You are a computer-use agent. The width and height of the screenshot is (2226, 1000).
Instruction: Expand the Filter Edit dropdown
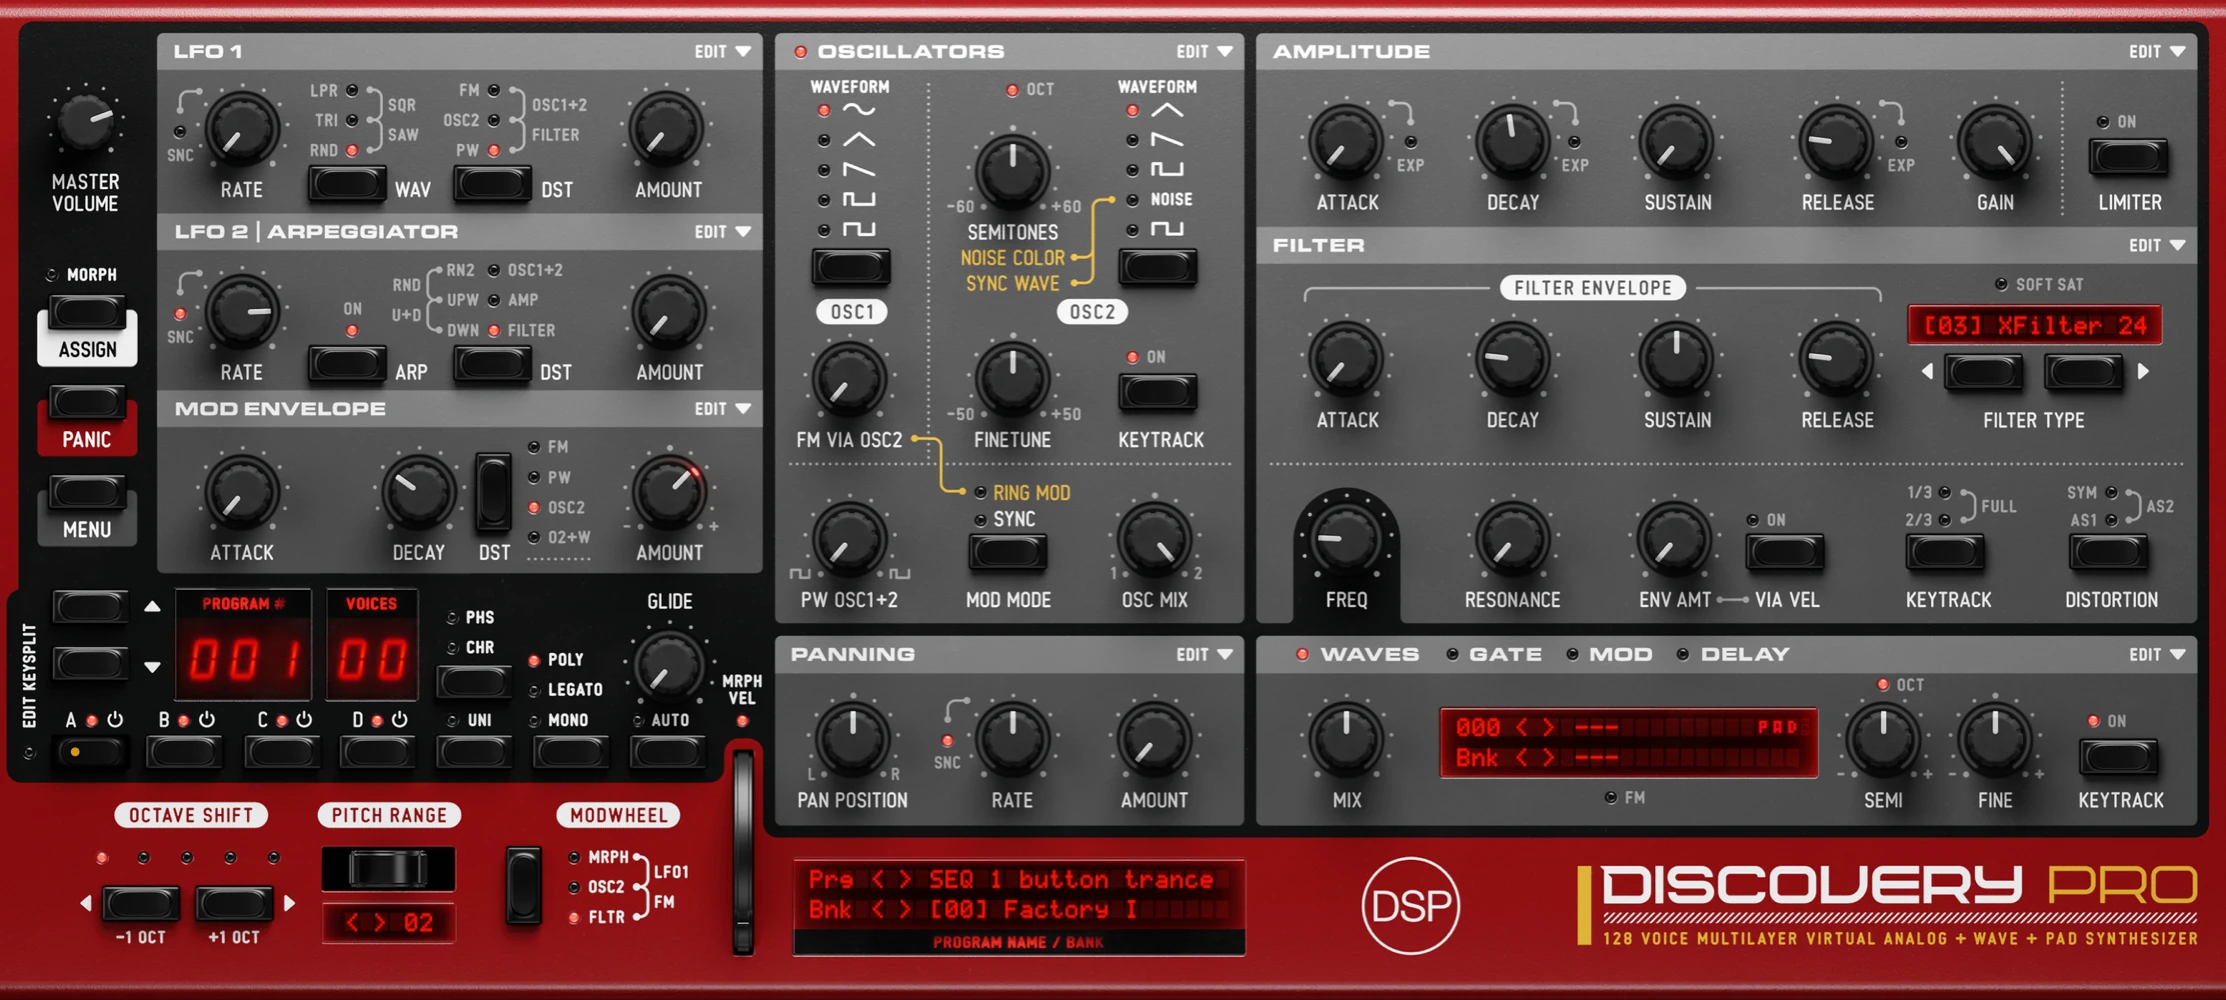(x=2156, y=246)
